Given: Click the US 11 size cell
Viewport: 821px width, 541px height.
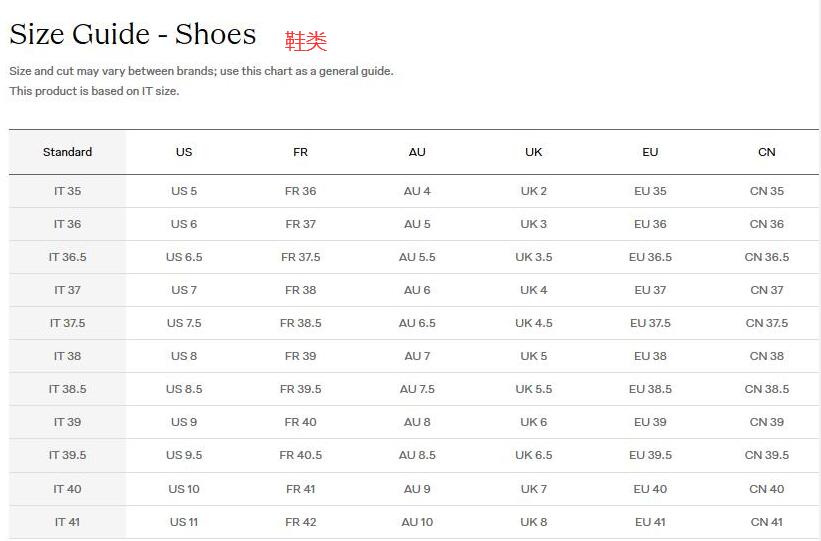Looking at the screenshot, I should pos(184,522).
